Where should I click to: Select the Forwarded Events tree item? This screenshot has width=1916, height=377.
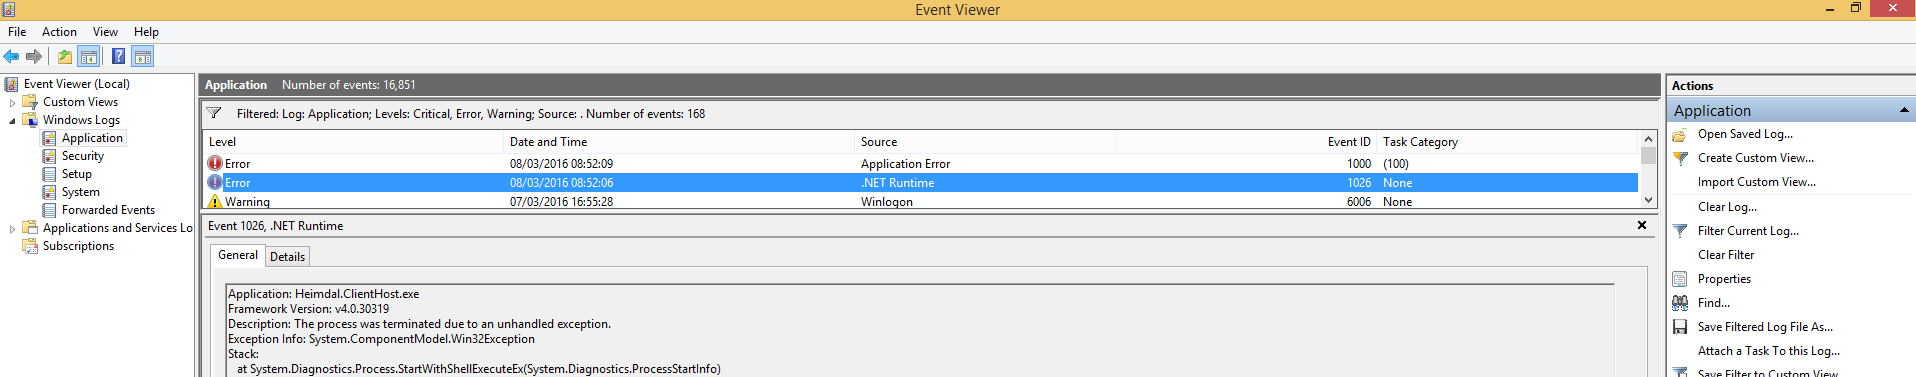point(108,210)
